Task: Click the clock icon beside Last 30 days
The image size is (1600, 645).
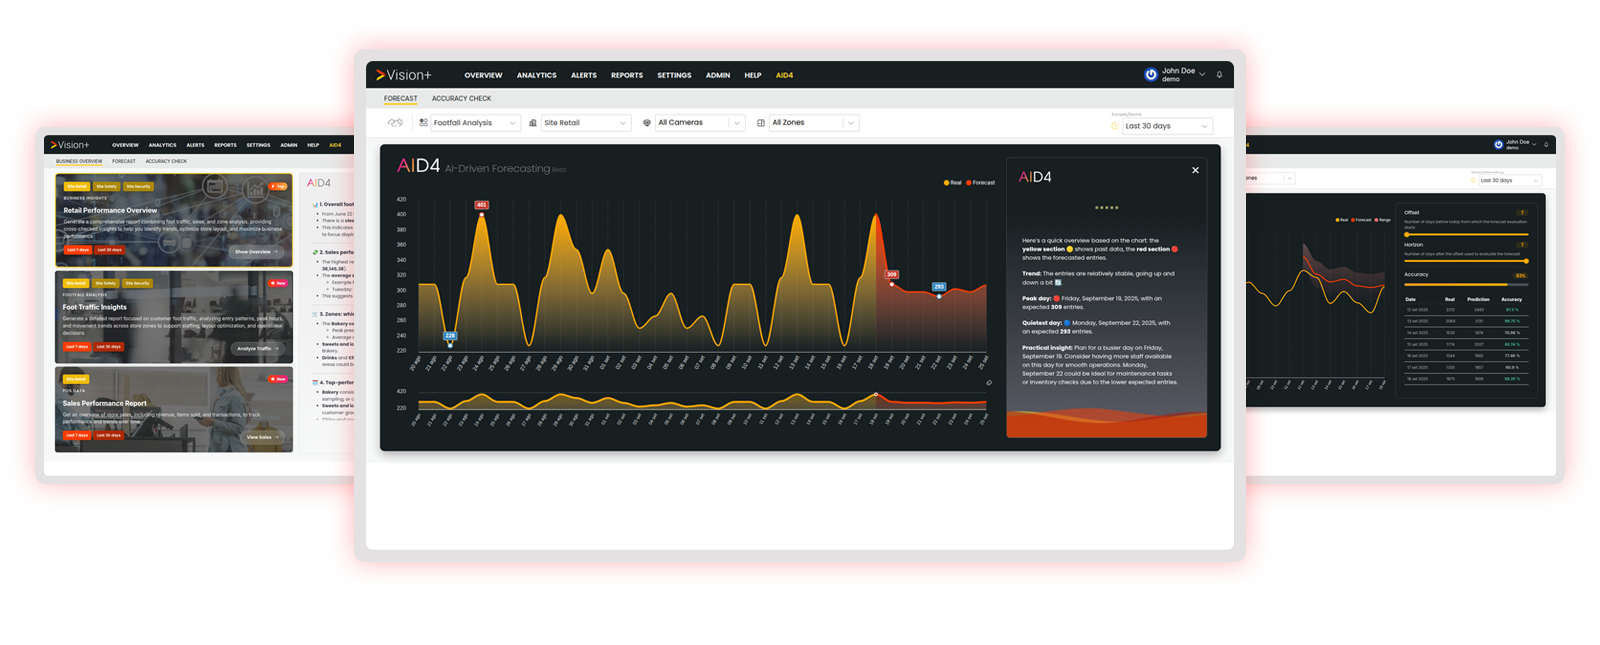Action: [1115, 126]
